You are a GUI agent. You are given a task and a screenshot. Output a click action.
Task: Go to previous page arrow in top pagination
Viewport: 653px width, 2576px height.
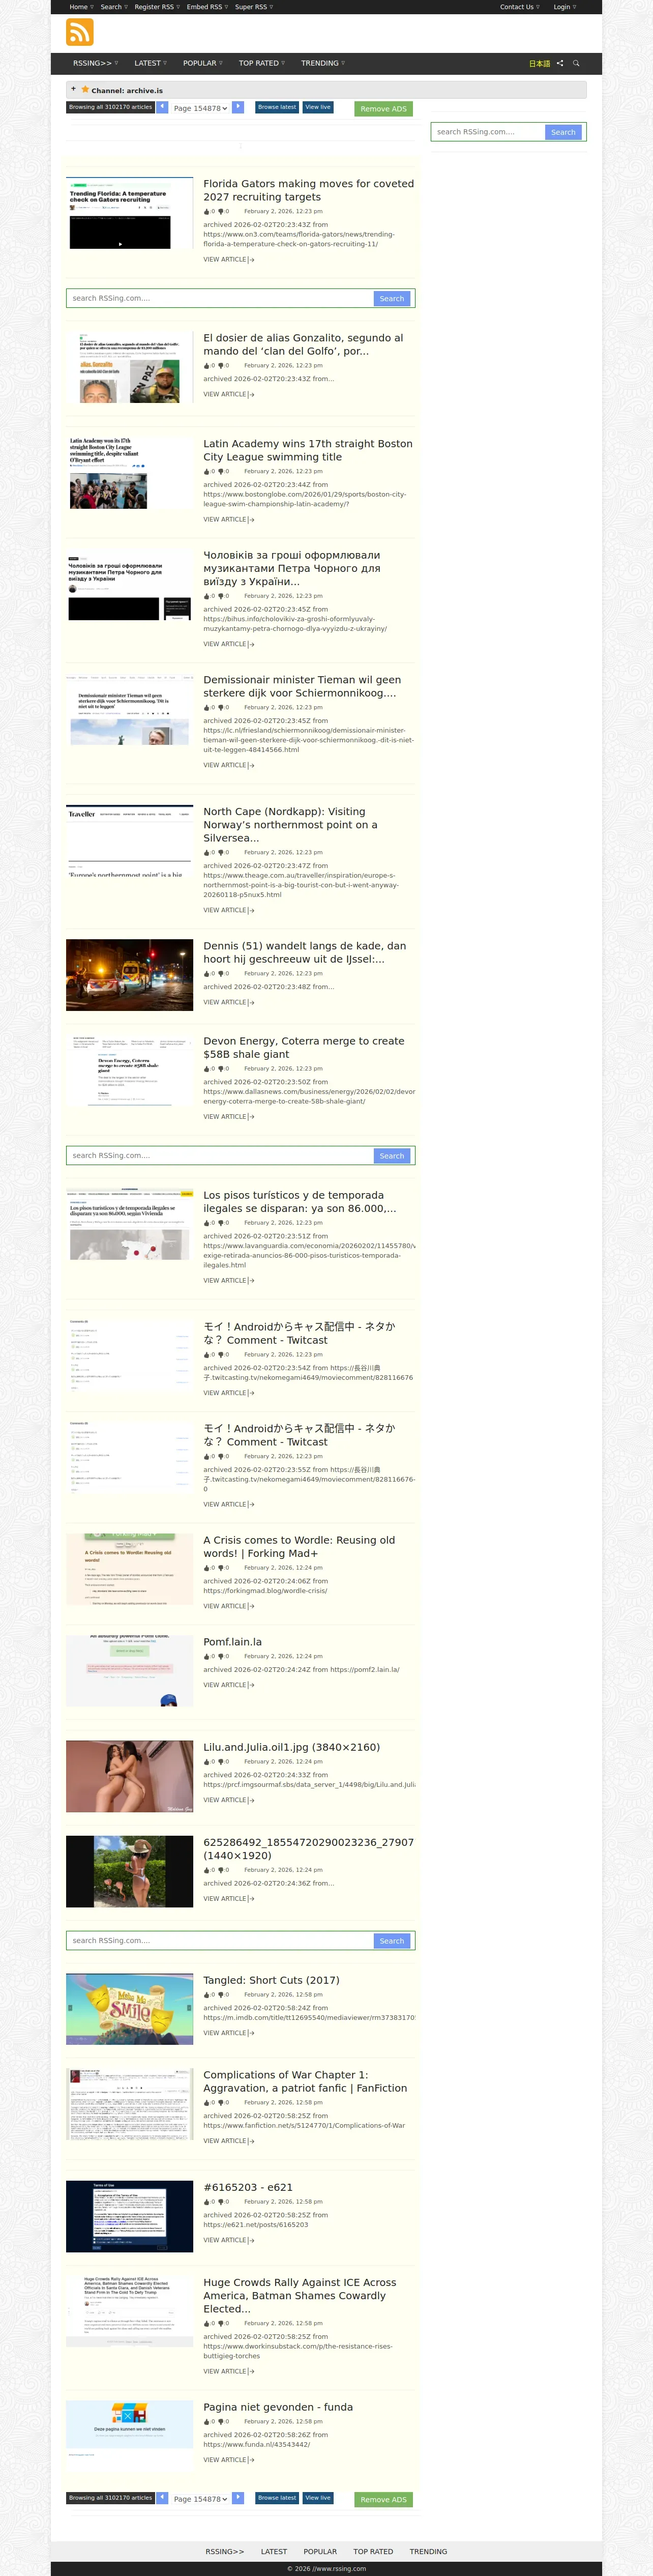pos(162,107)
